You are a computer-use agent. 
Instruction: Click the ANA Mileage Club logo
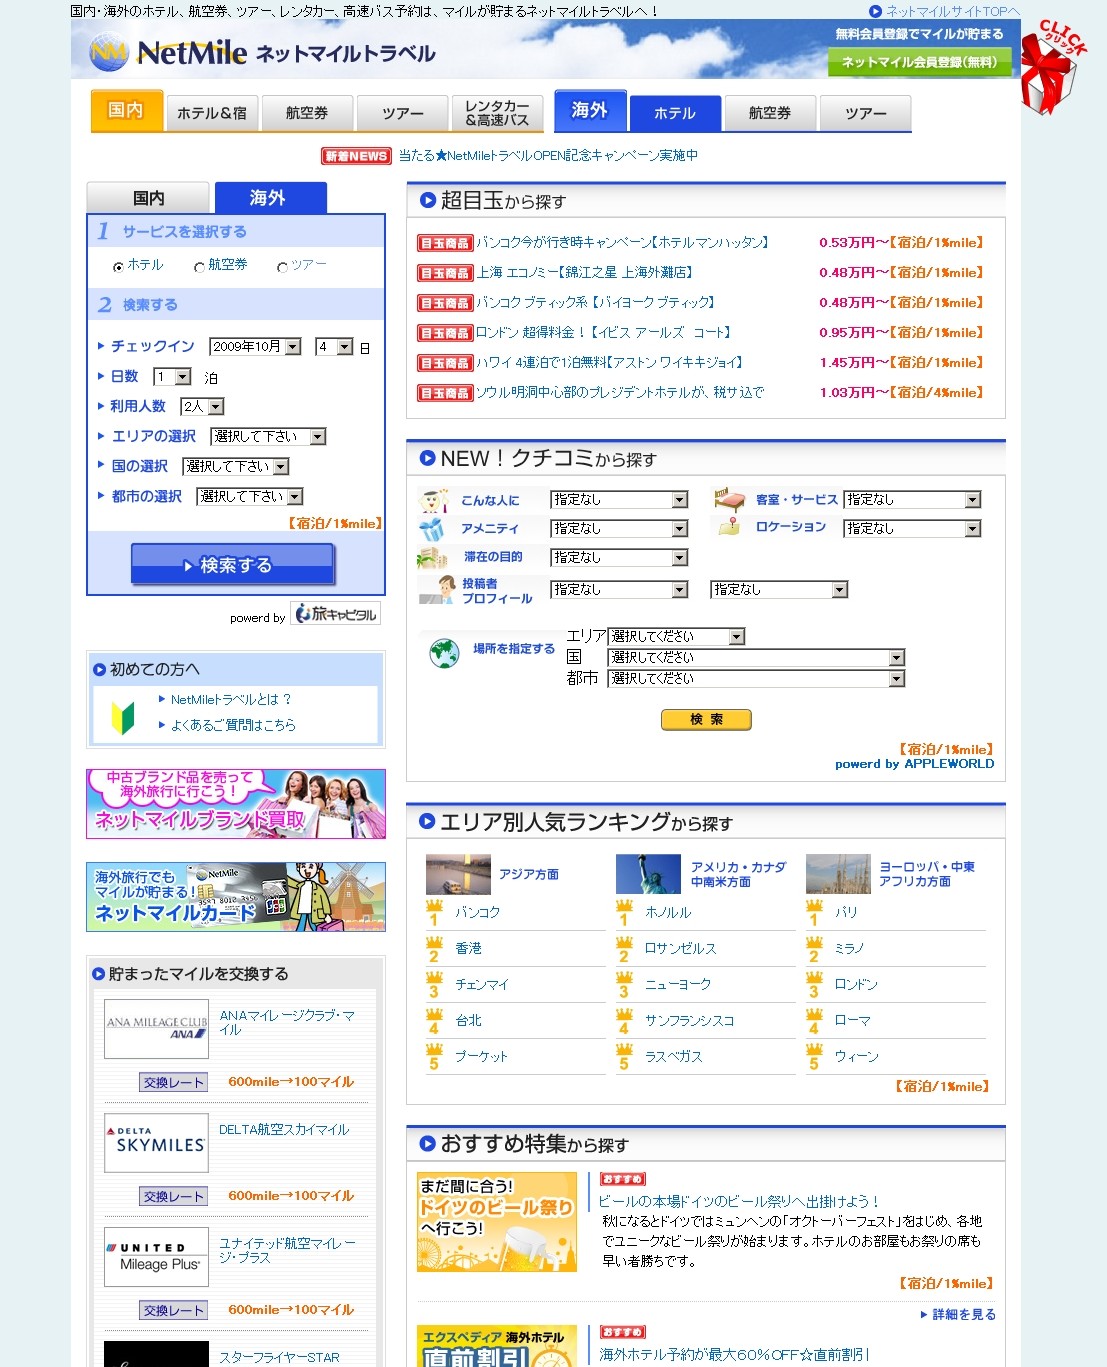point(157,1029)
